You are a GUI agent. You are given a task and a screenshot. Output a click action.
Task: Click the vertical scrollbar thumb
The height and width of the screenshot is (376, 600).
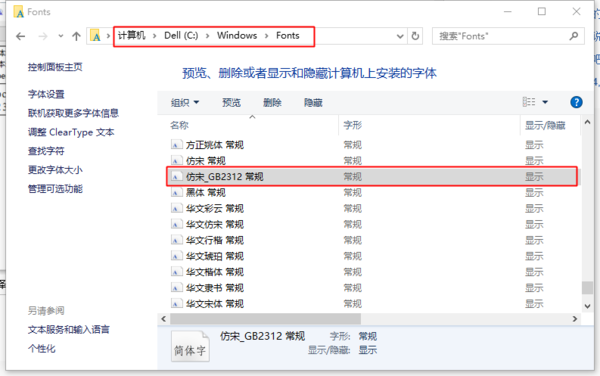(587, 288)
